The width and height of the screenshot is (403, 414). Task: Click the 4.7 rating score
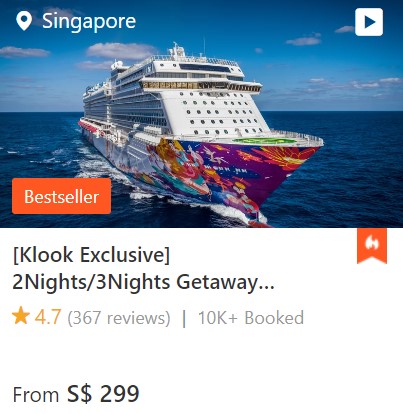point(48,317)
